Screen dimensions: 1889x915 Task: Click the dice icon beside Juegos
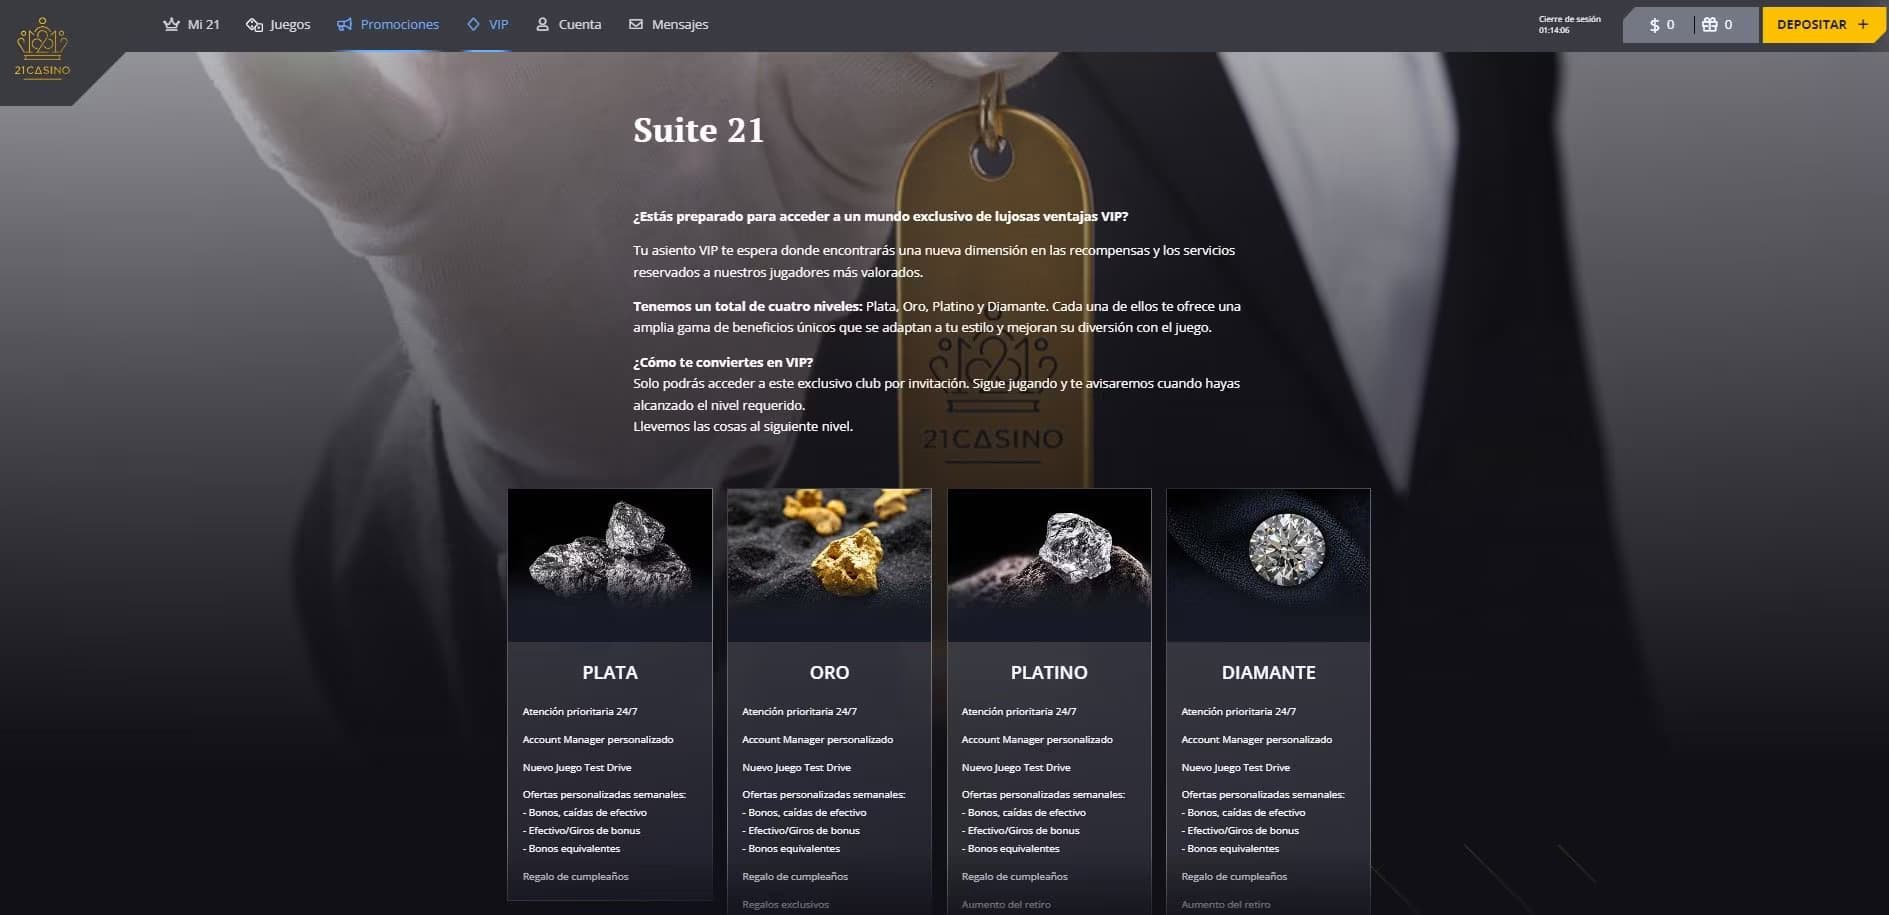[254, 24]
